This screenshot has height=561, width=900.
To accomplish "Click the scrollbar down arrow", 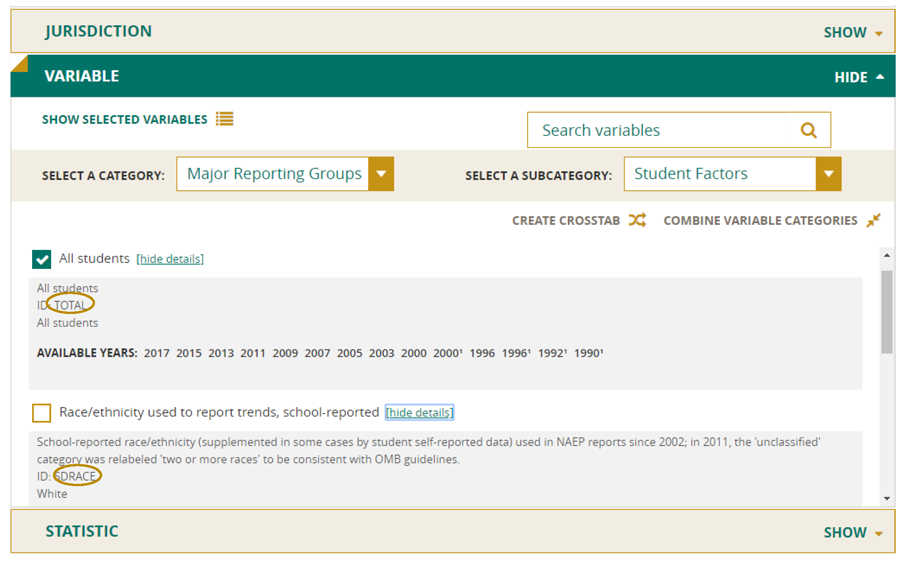I will pyautogui.click(x=887, y=498).
